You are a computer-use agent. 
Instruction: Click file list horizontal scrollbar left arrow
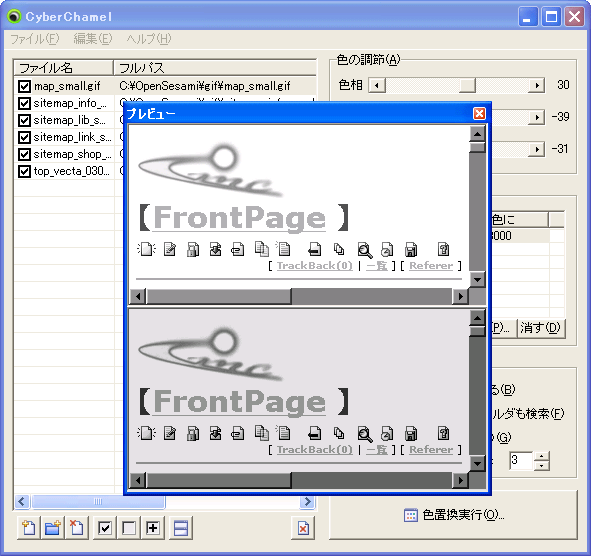tap(22, 502)
